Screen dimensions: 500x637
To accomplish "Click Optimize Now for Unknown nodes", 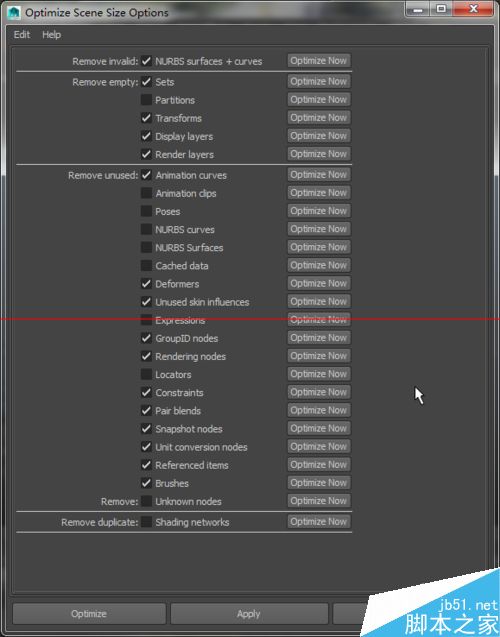I will (x=319, y=501).
